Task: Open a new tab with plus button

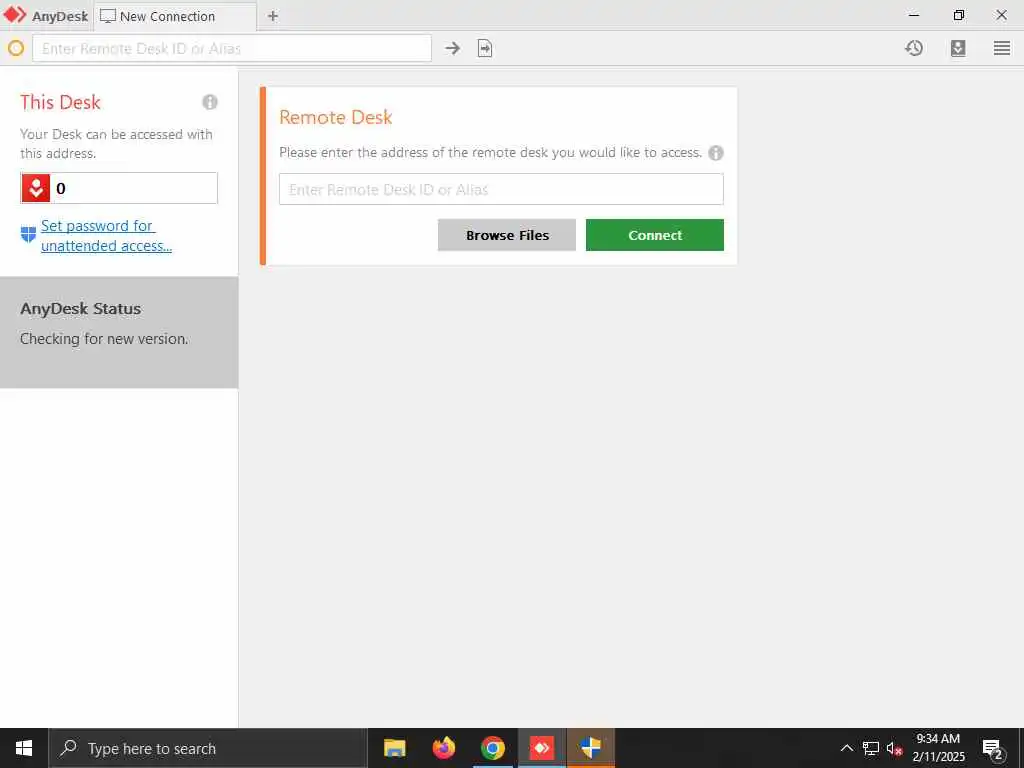Action: click(x=273, y=16)
